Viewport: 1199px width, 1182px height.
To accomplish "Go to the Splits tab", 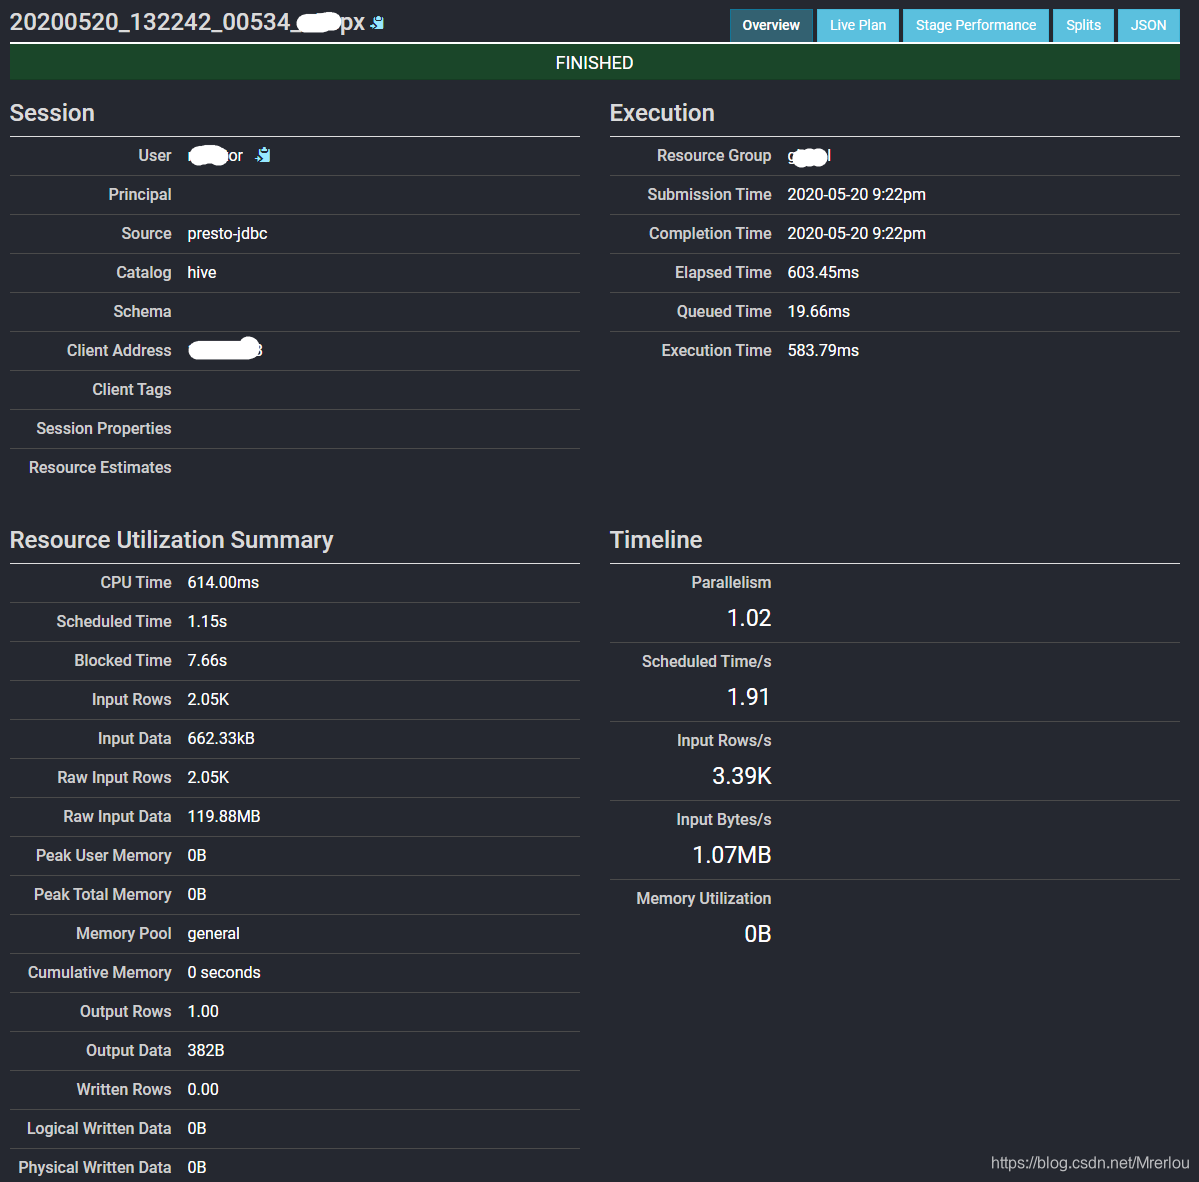I will [x=1083, y=25].
